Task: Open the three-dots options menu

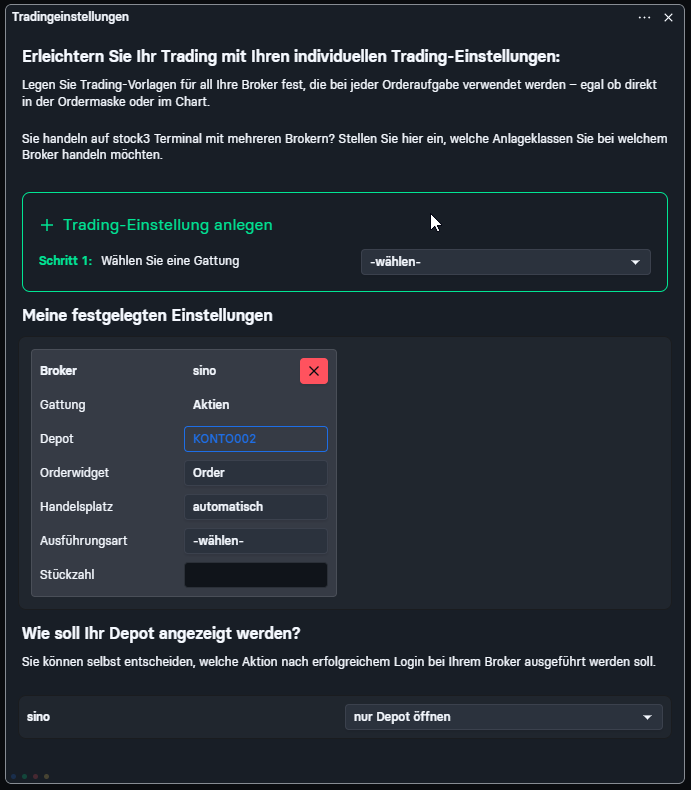Action: 644,18
